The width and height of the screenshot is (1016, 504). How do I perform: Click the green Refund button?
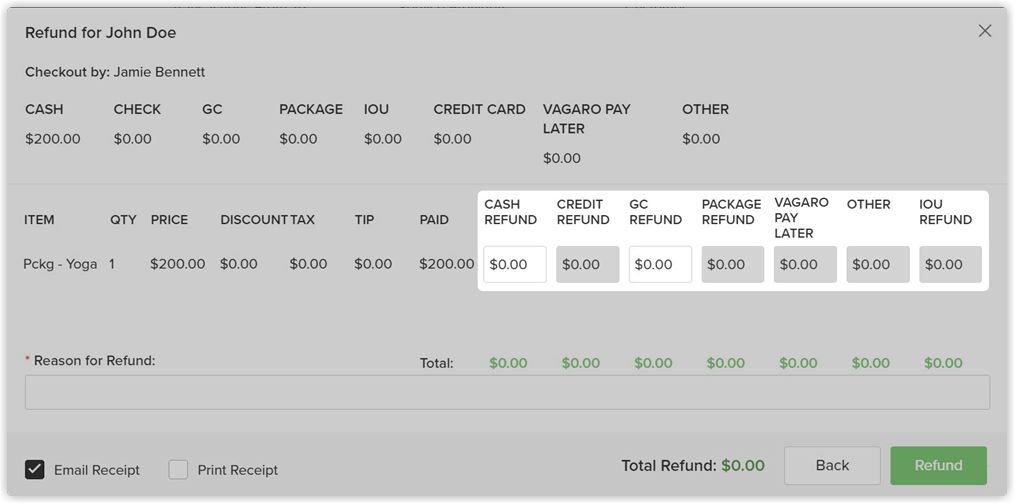coord(938,465)
